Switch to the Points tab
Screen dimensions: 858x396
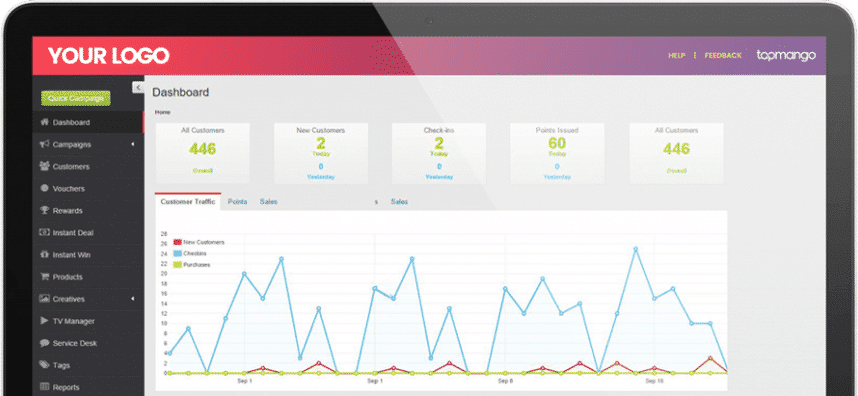(237, 202)
